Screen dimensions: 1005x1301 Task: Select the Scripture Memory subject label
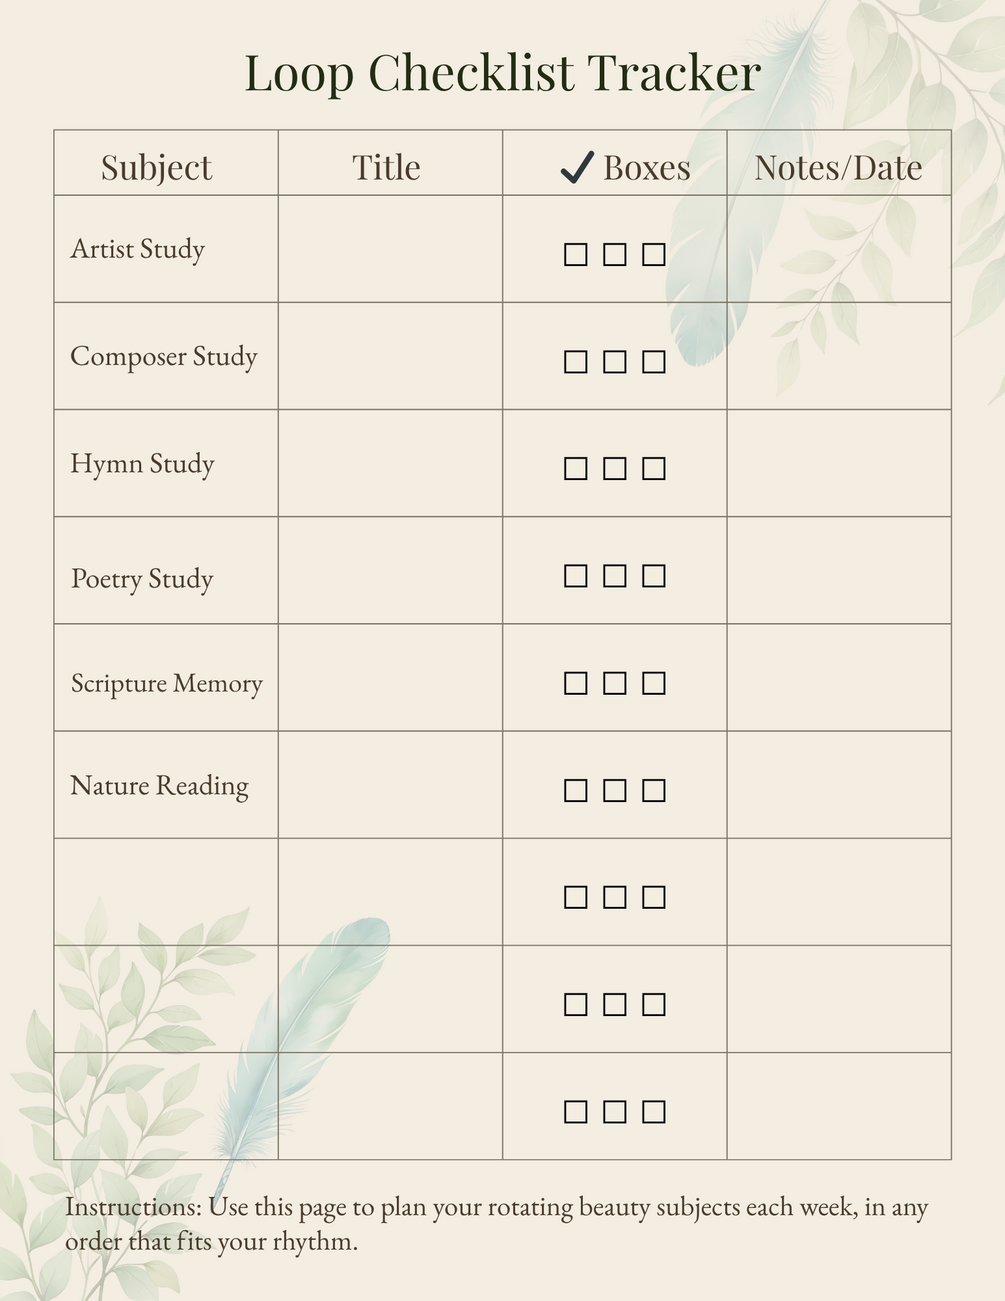[167, 683]
